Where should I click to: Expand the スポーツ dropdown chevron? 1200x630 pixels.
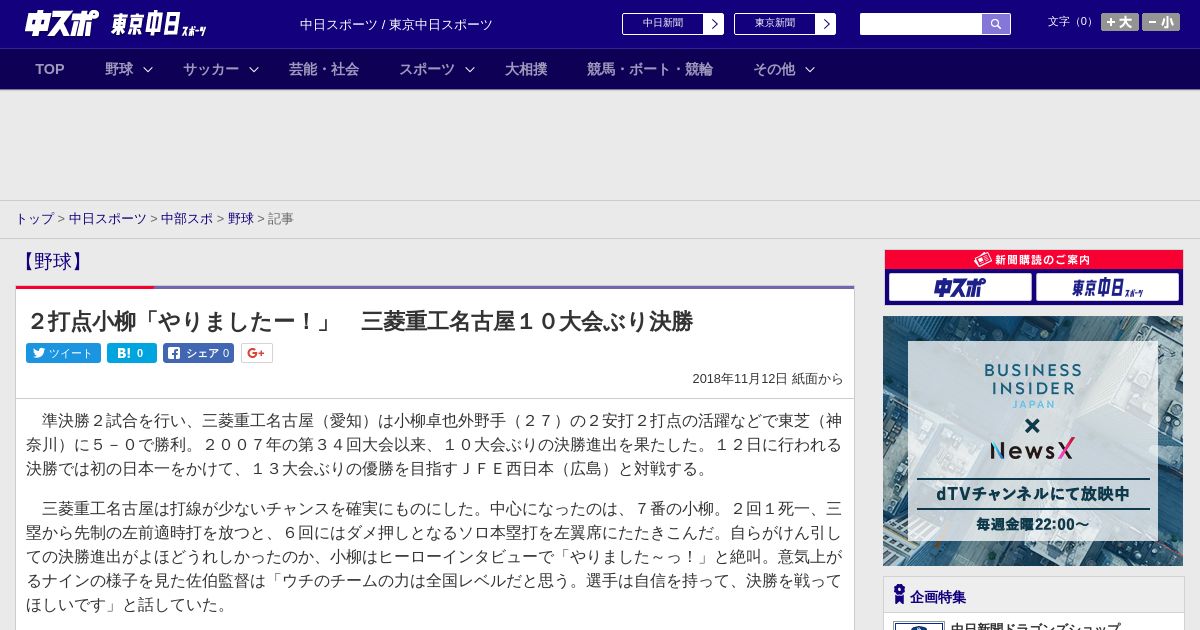click(470, 69)
